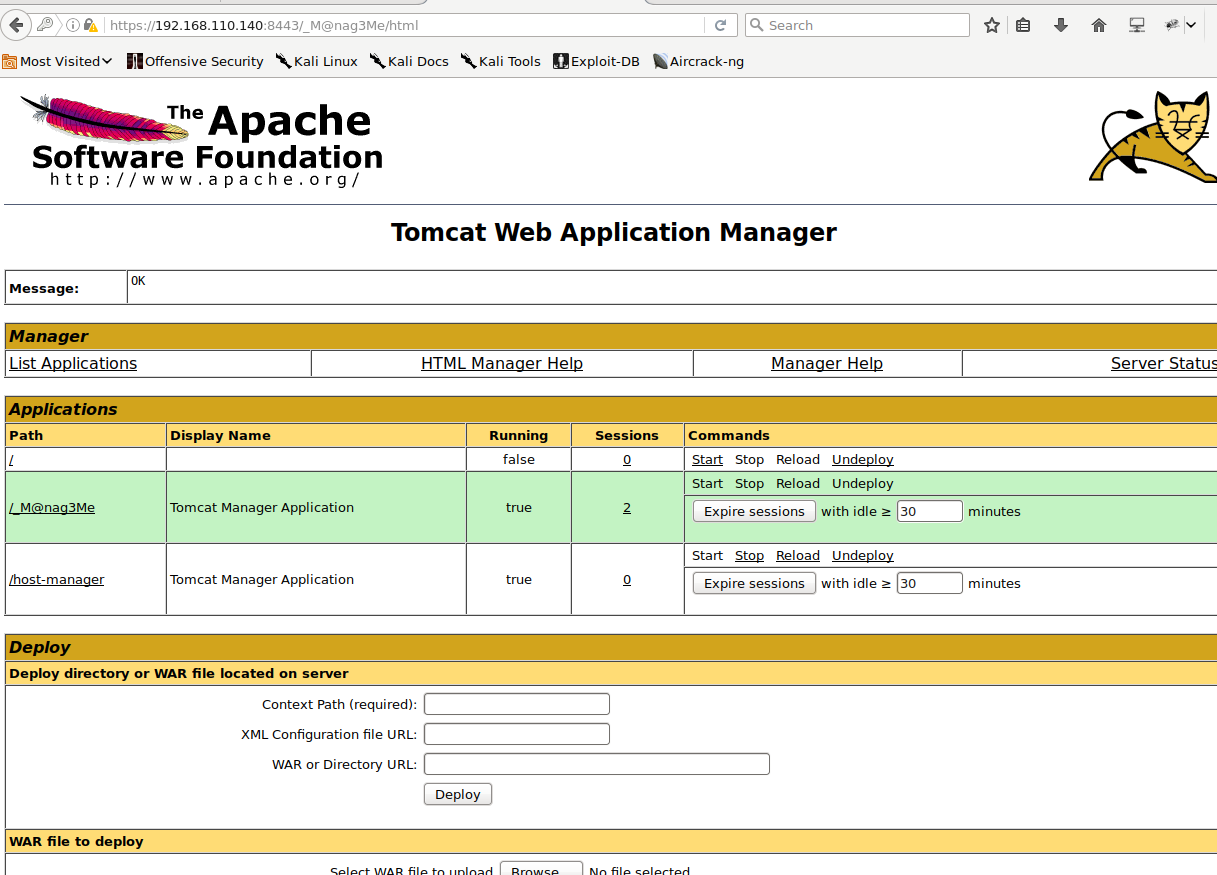
Task: Click the "Tomcat Manager Application" name in host-manager row
Action: point(262,579)
